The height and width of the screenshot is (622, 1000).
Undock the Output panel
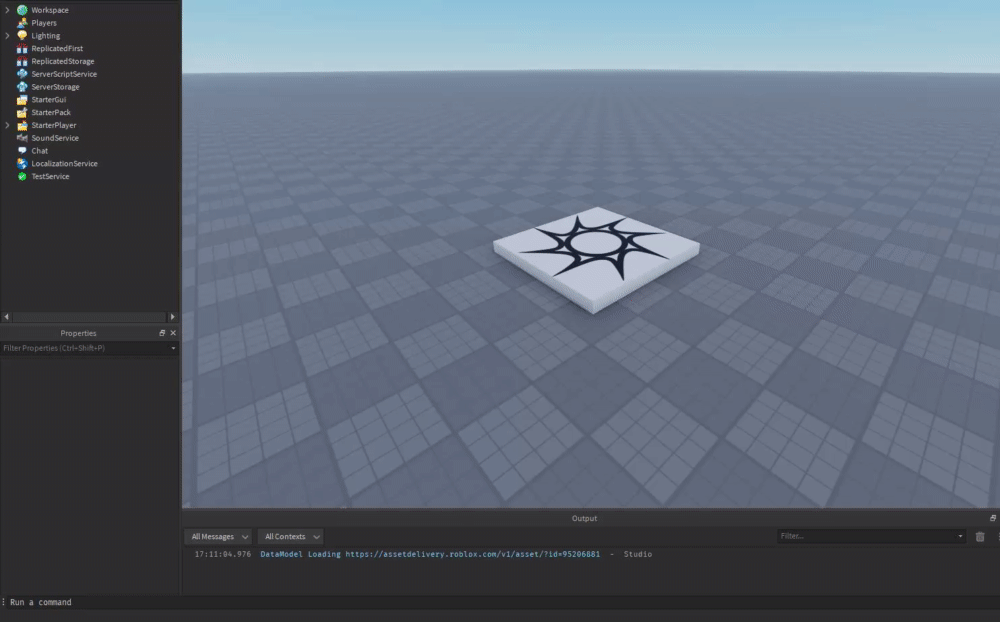[993, 518]
